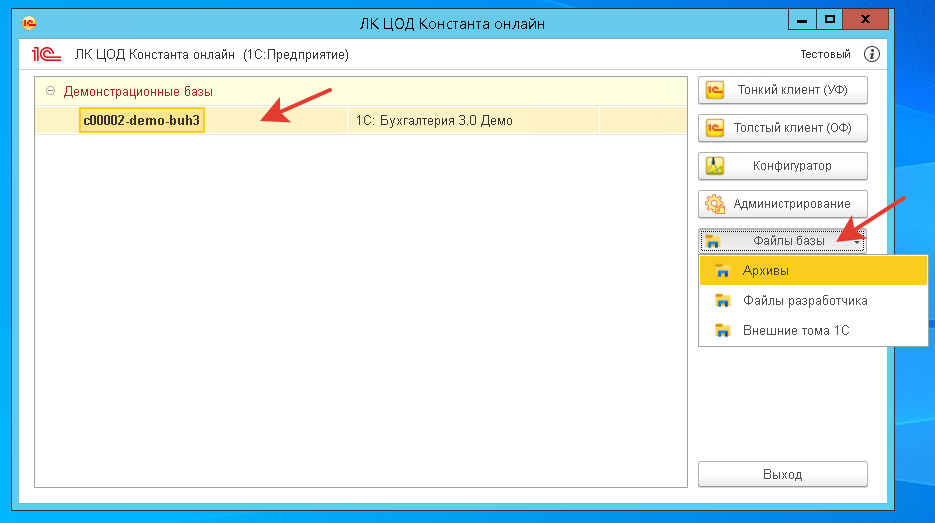This screenshot has width=935, height=523.
Task: Click the 1C icon on Тонкий клиент button
Action: pos(715,90)
